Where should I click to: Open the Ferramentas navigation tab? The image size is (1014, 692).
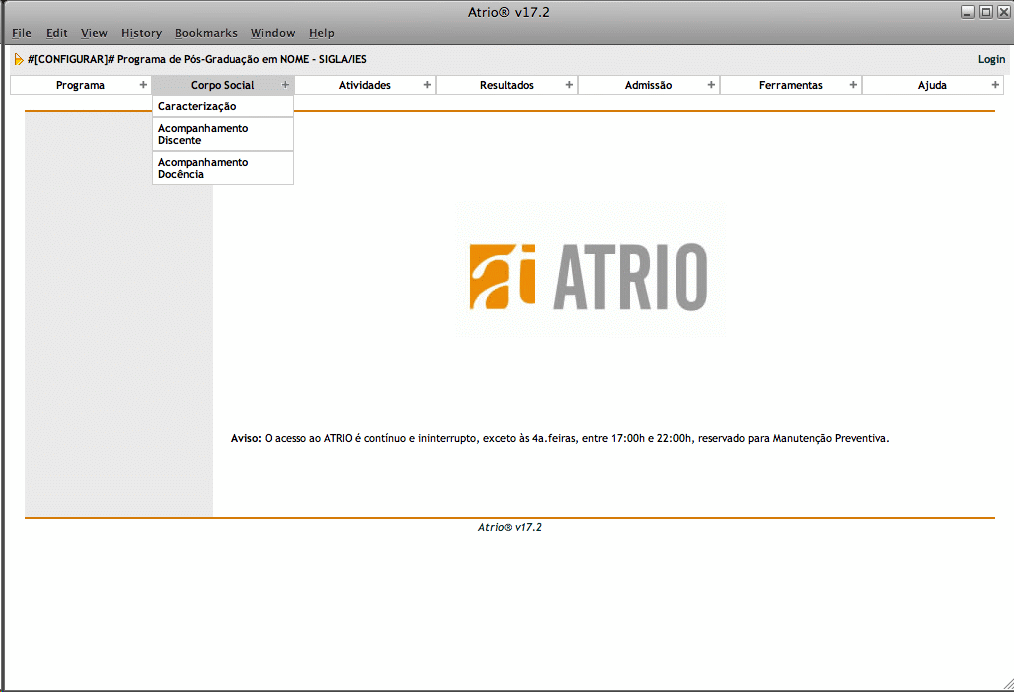coord(790,85)
